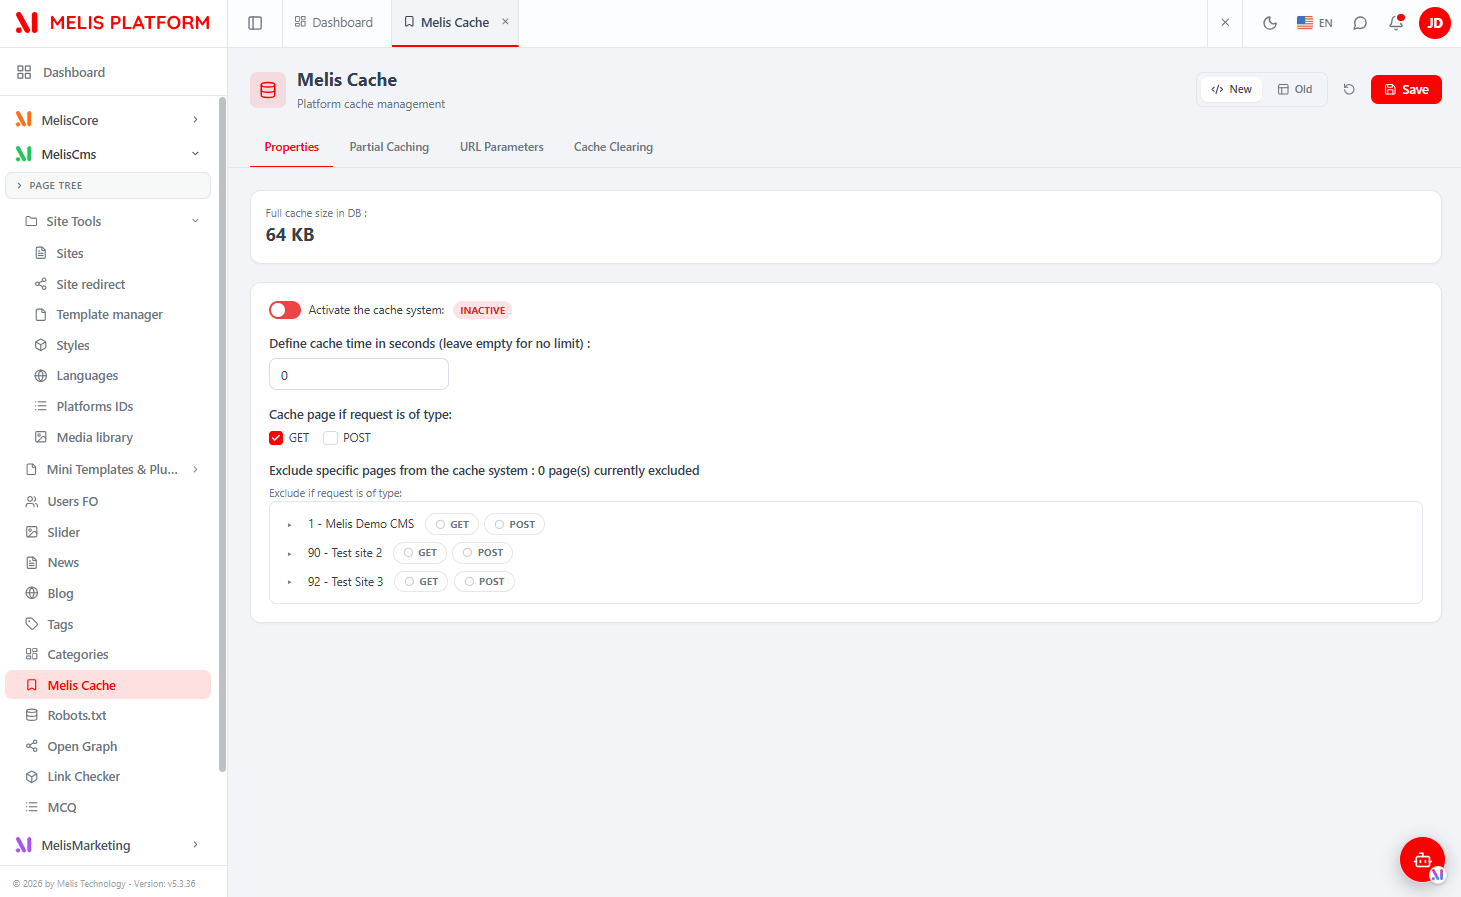This screenshot has height=897, width=1461.
Task: Expand the MelisMarketing menu chevron
Action: point(195,845)
